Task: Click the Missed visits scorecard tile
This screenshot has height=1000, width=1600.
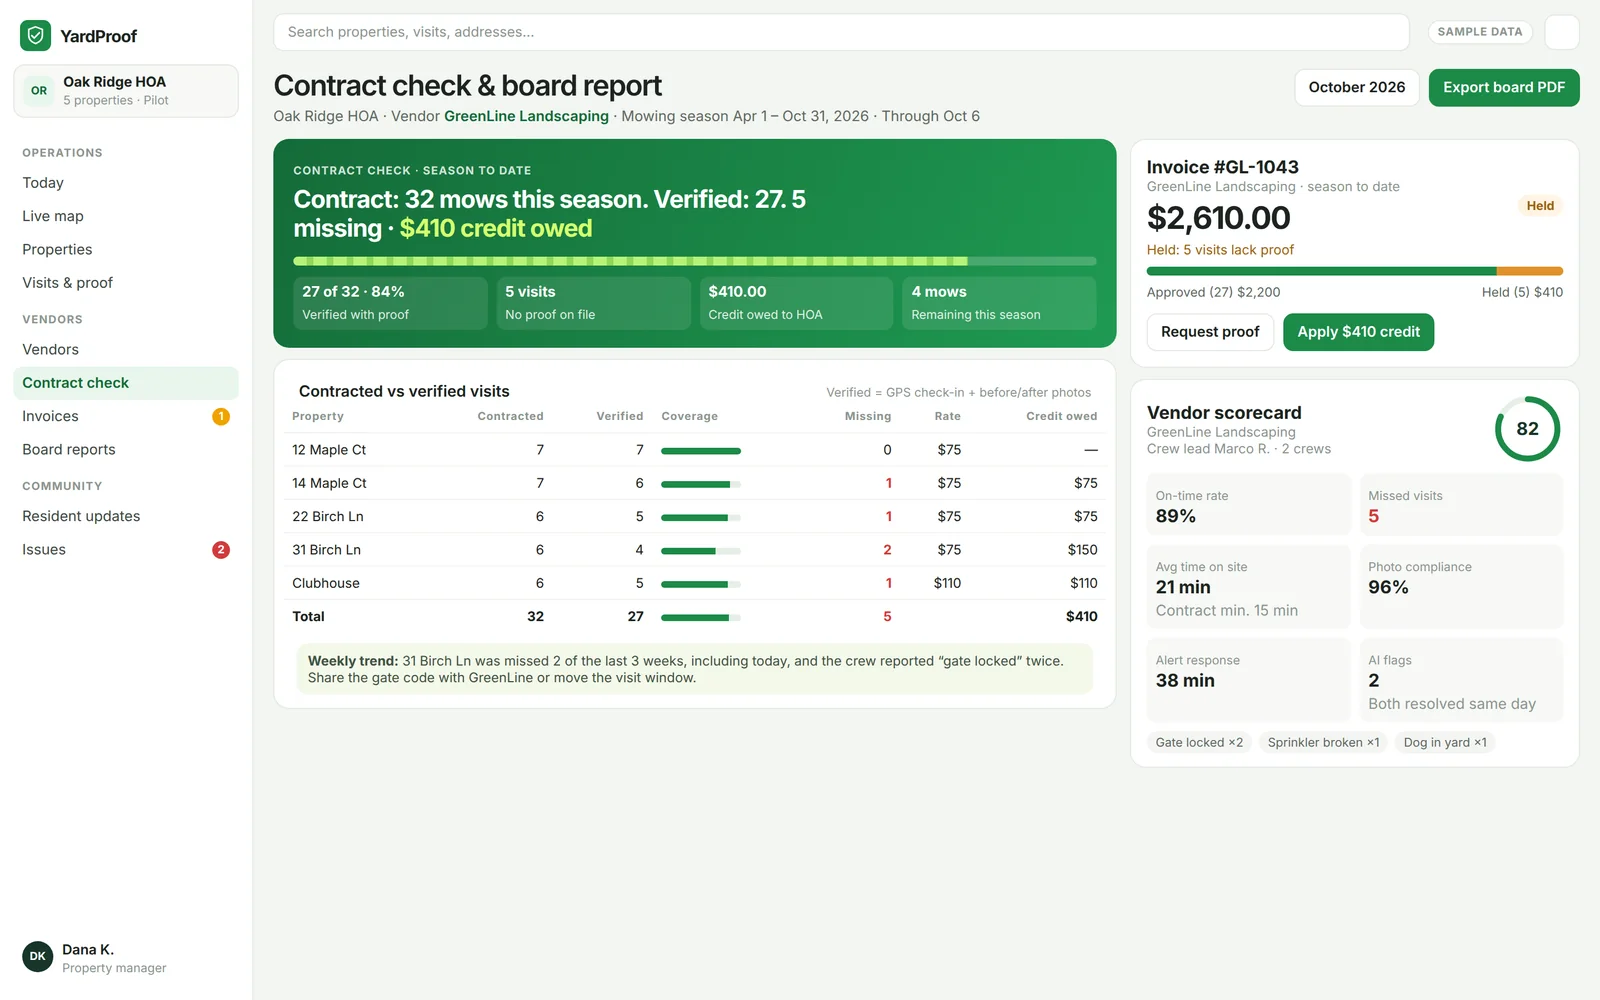Action: (1461, 505)
